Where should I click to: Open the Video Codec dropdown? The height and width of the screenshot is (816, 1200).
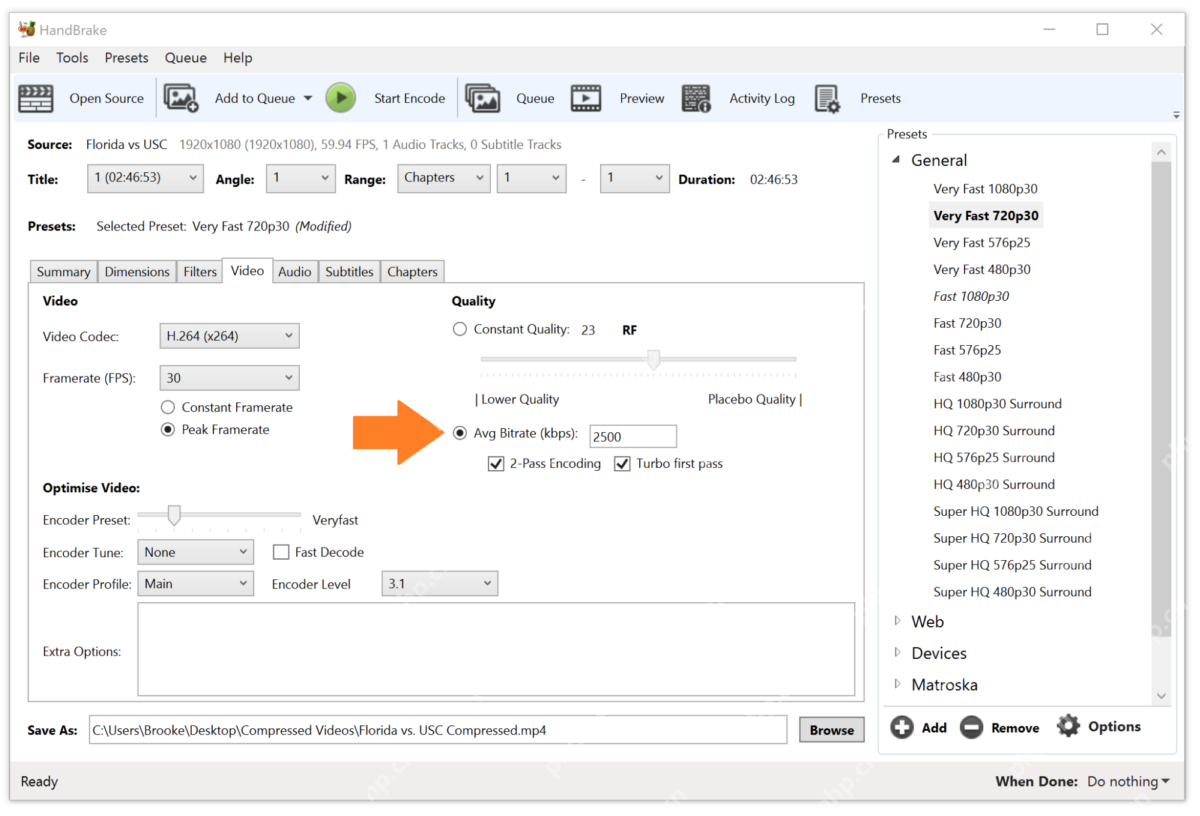229,336
